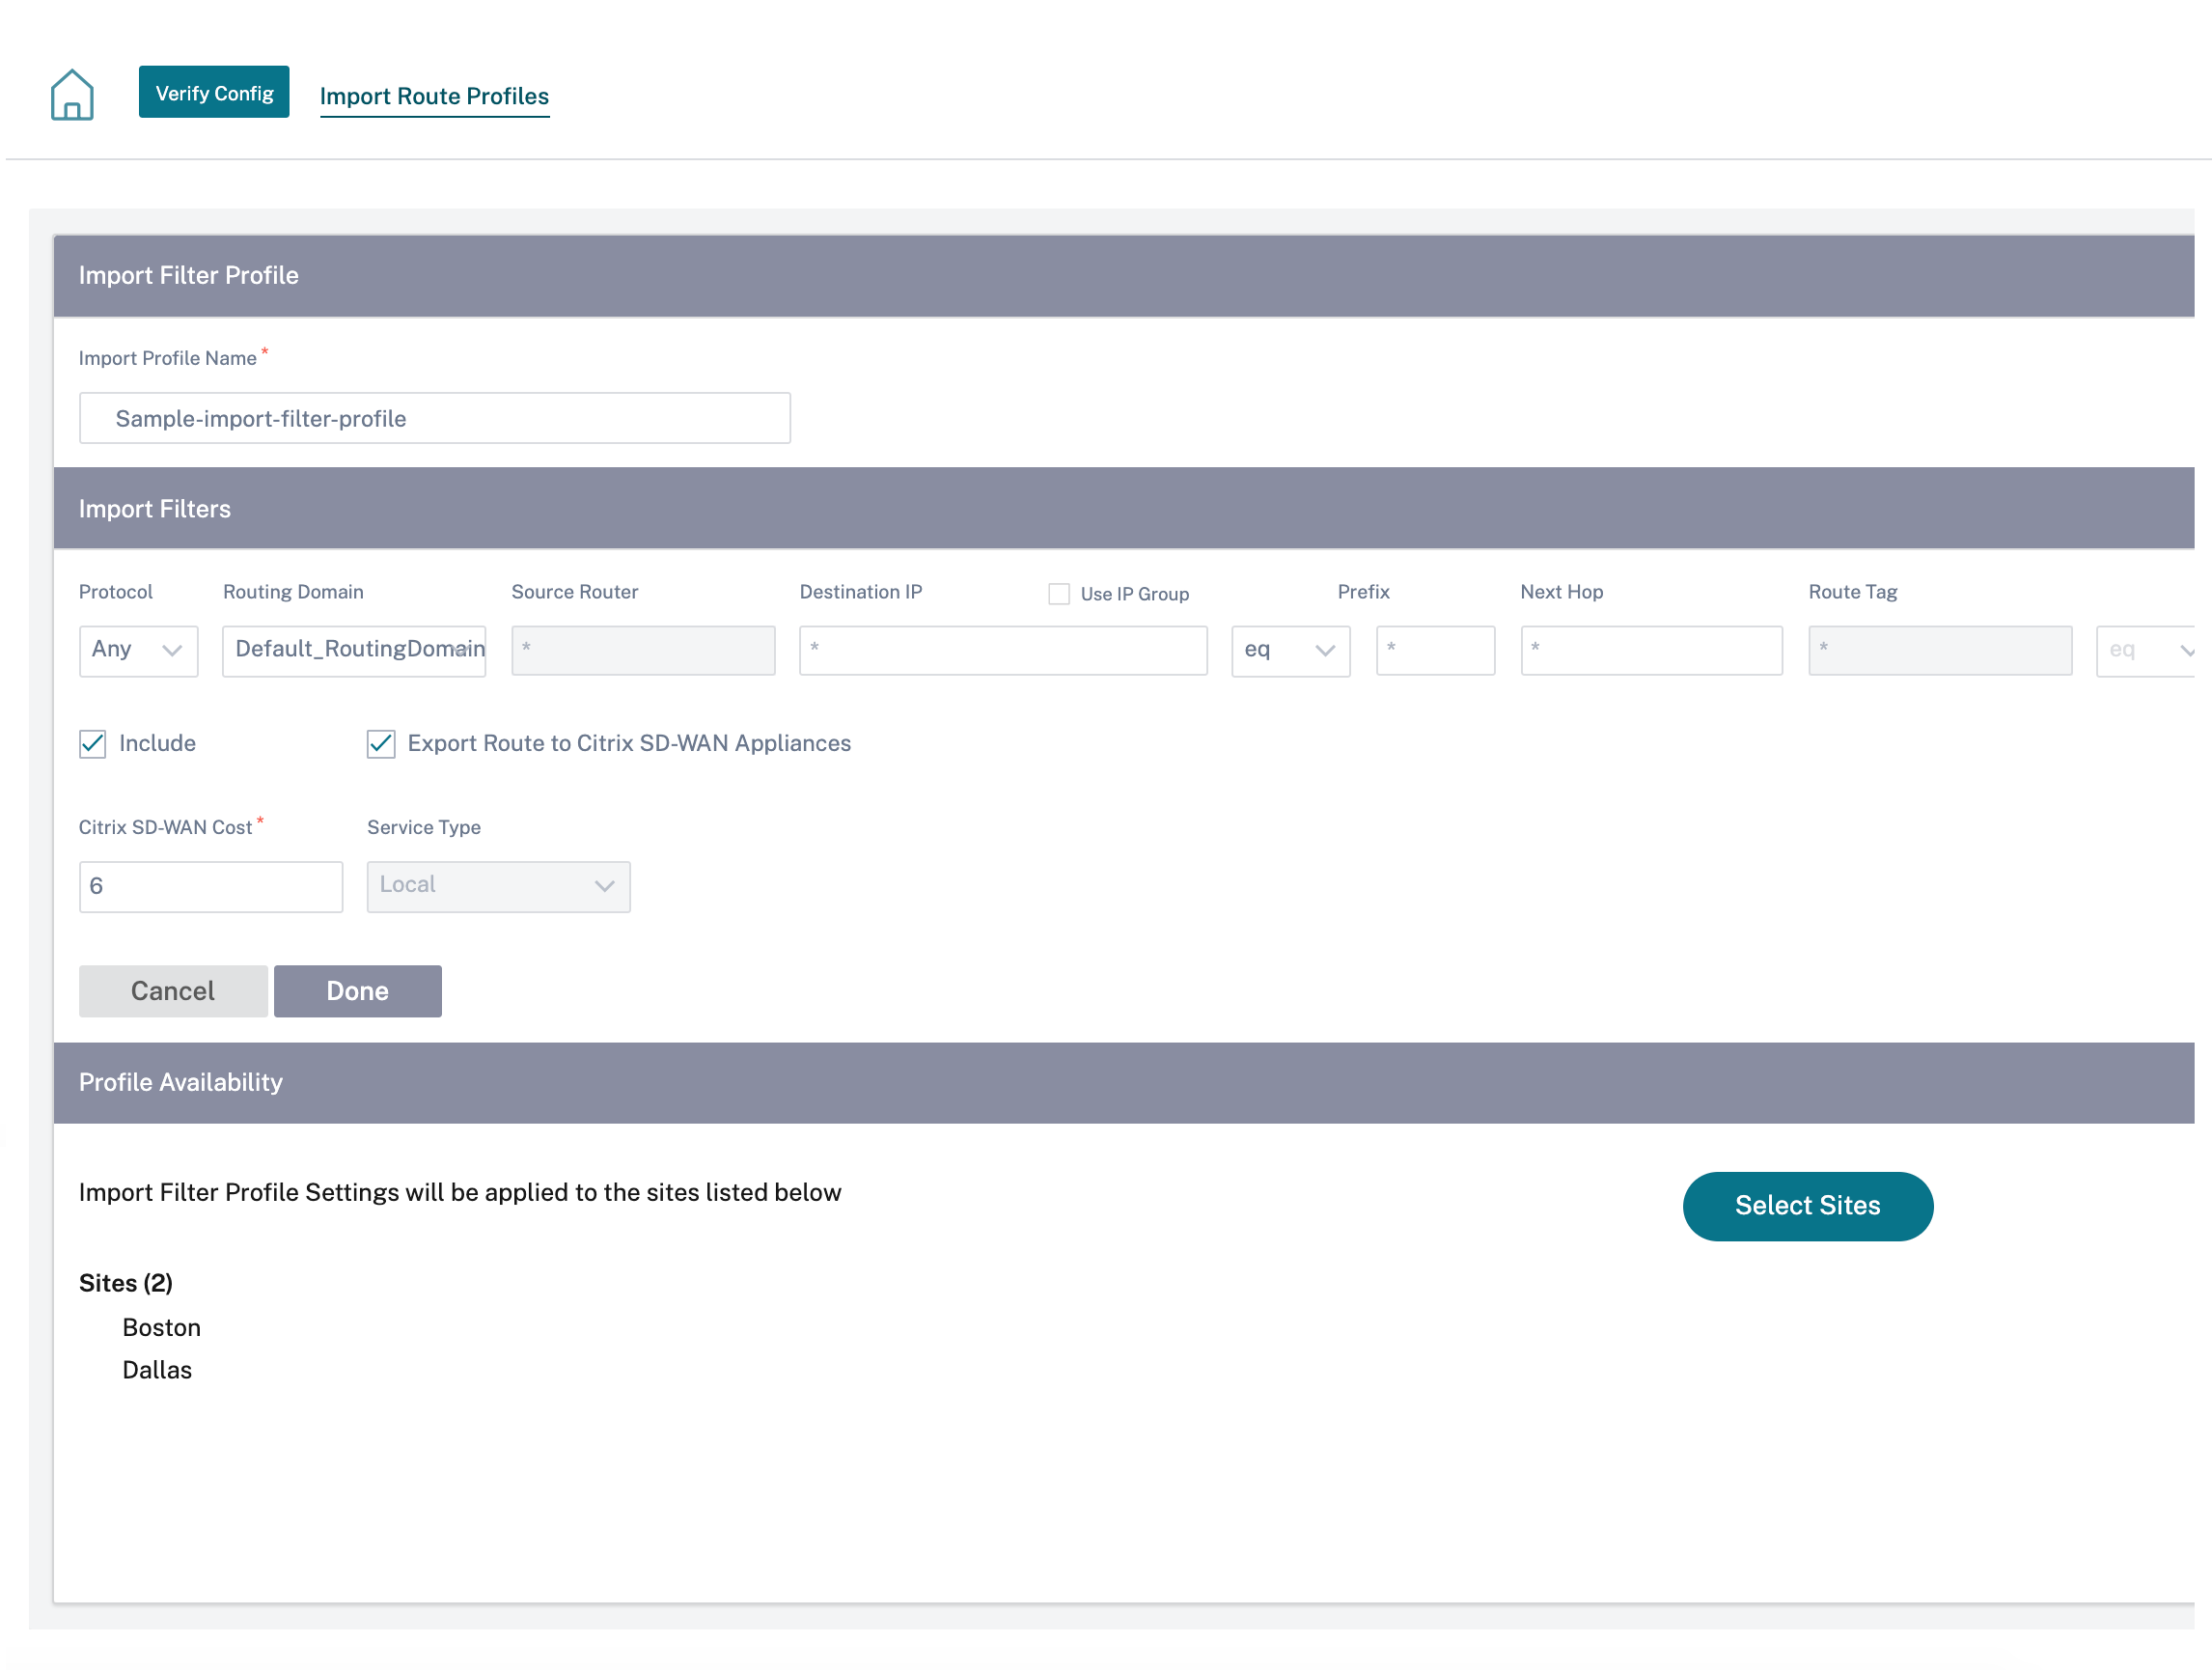Open the Service Type Local dropdown

498,887
